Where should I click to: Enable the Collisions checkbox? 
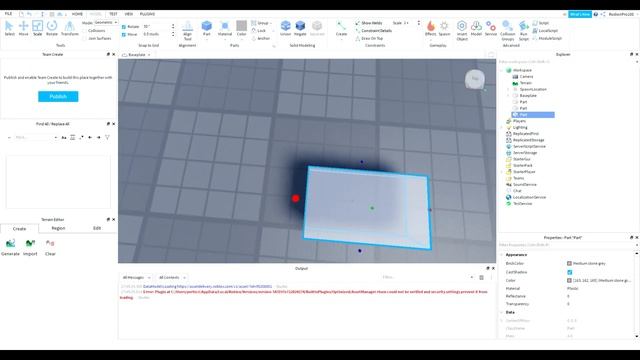(85, 31)
